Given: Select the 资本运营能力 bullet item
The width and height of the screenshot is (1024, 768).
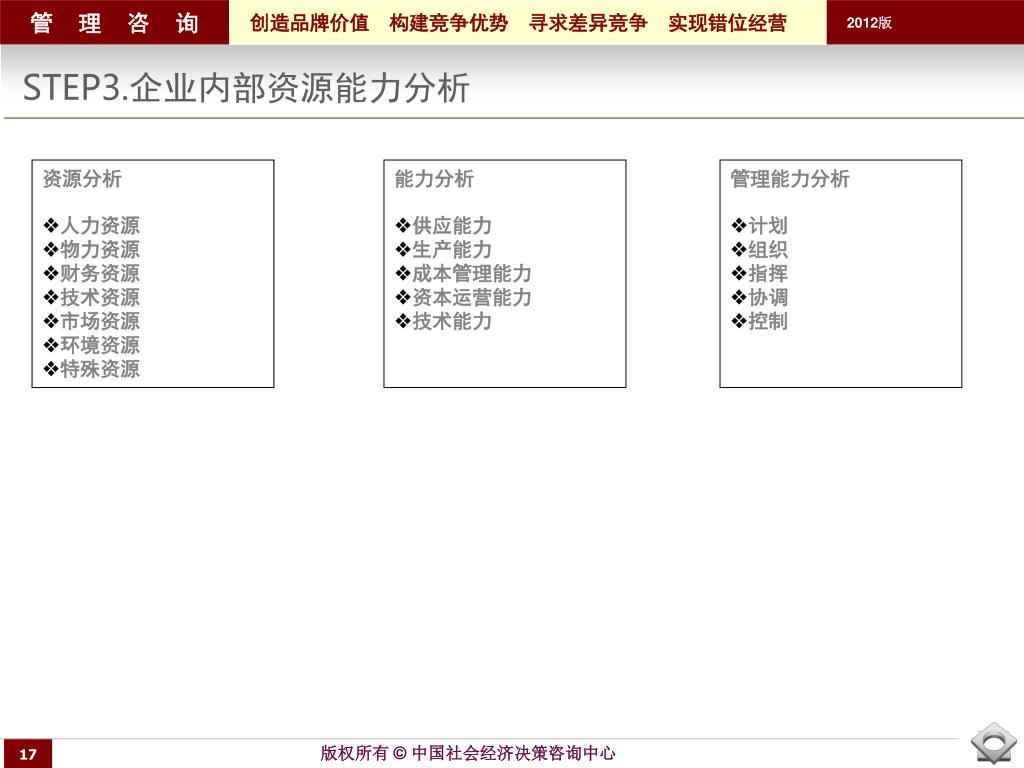Looking at the screenshot, I should (x=464, y=298).
